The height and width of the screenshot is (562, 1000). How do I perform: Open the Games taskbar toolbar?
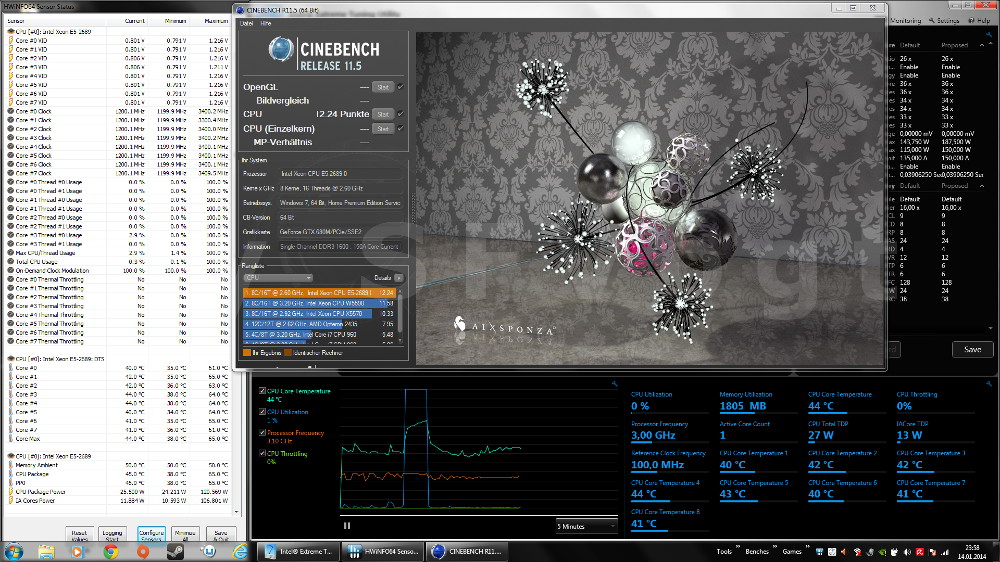pos(791,551)
